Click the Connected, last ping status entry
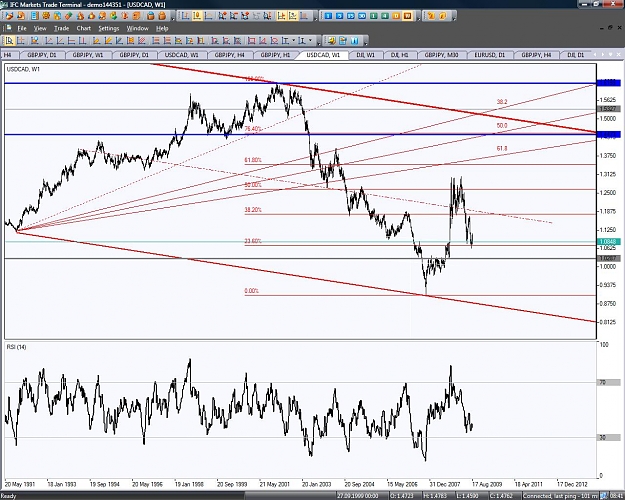The image size is (625, 500). point(560,496)
